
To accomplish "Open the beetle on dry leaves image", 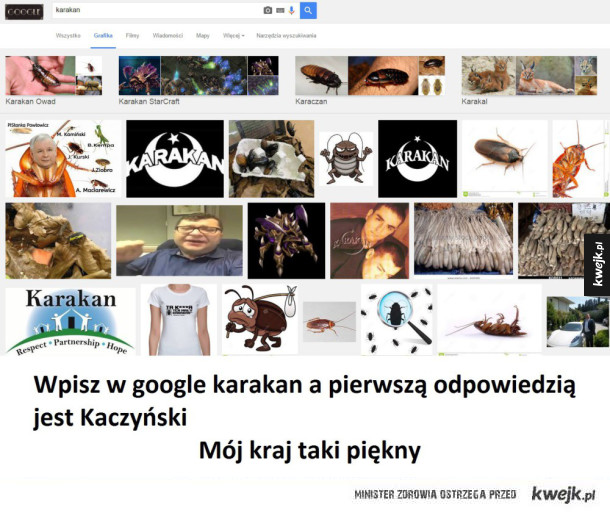I will tap(58, 241).
